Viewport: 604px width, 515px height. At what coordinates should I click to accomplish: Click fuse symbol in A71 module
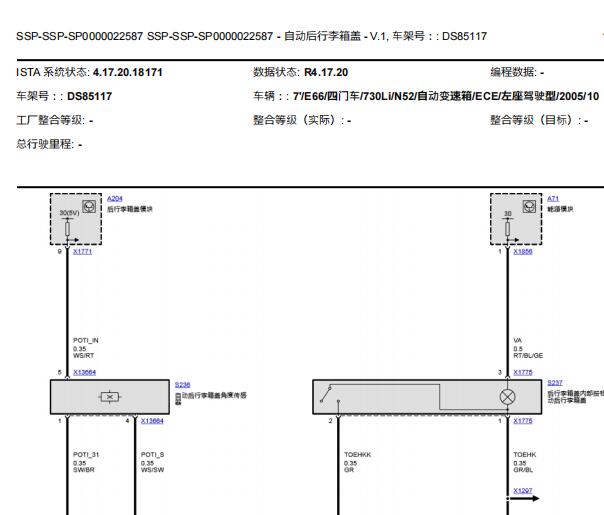507,229
